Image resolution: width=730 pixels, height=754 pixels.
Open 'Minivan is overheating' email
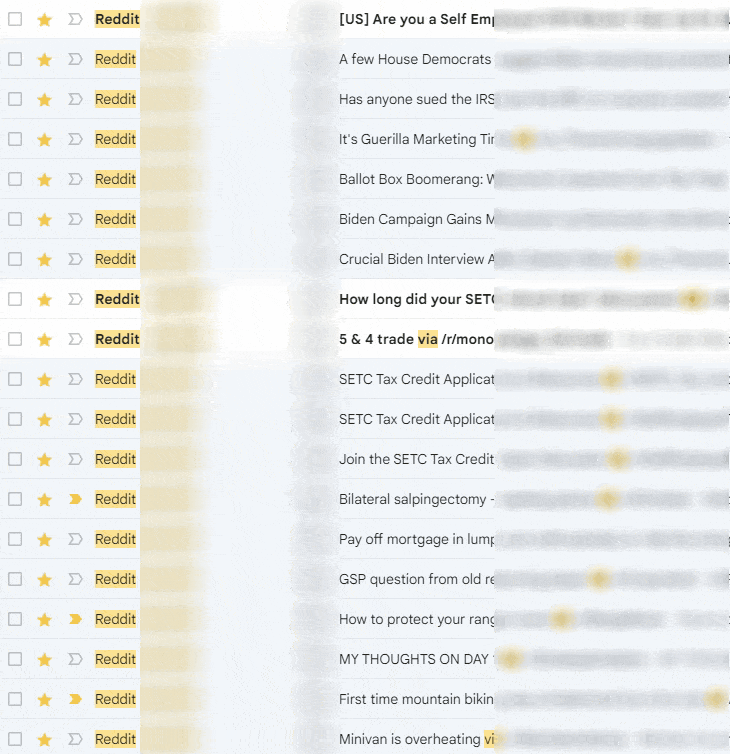(416, 739)
